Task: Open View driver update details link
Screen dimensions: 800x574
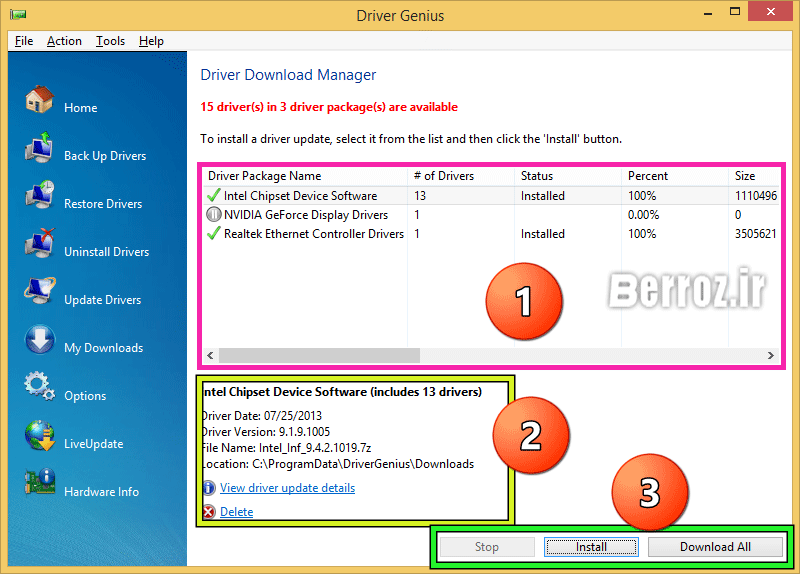Action: point(287,488)
